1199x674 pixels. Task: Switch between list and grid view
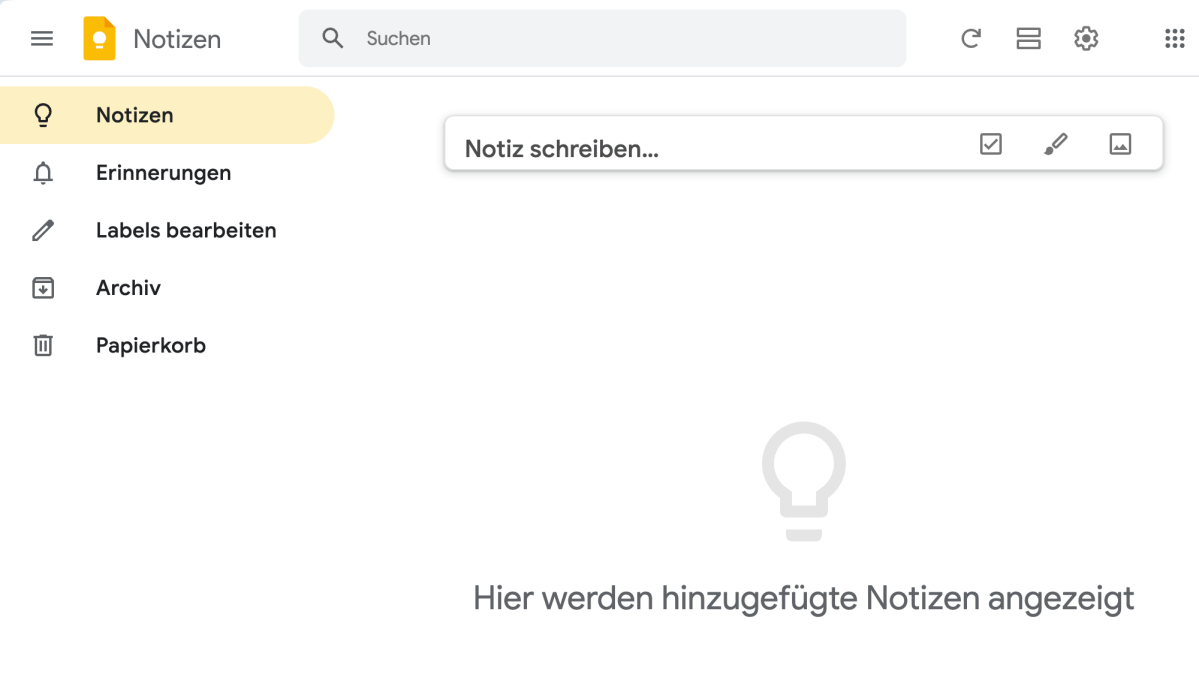(1028, 38)
